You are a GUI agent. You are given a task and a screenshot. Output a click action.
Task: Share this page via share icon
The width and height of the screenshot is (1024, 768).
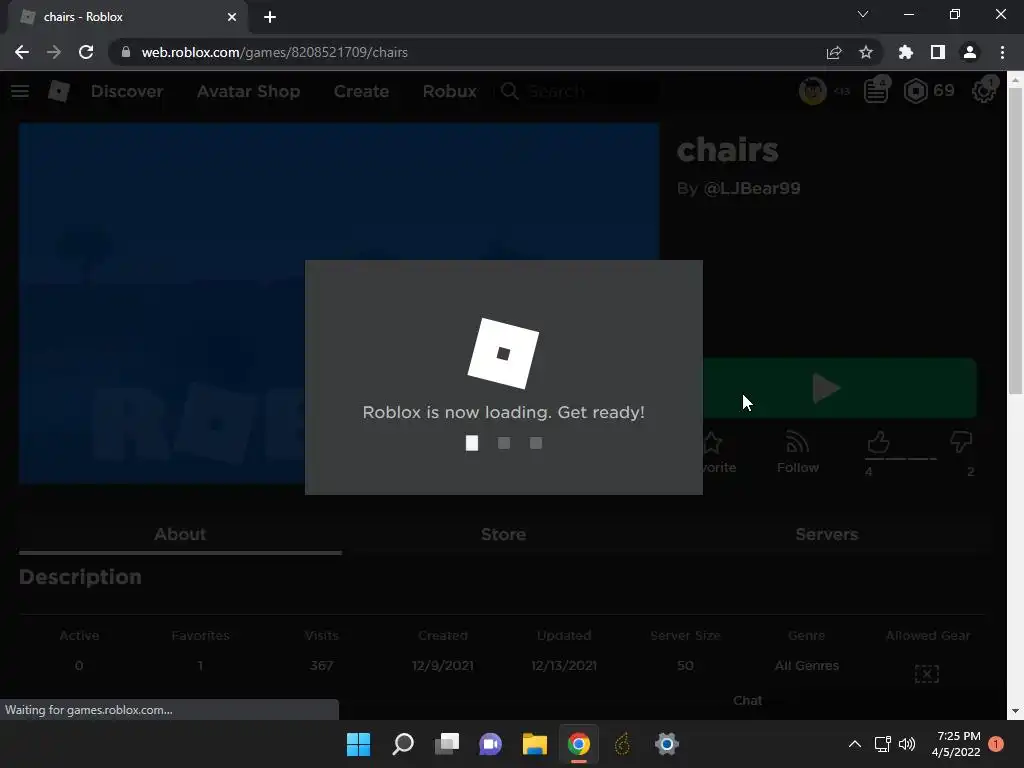point(834,52)
